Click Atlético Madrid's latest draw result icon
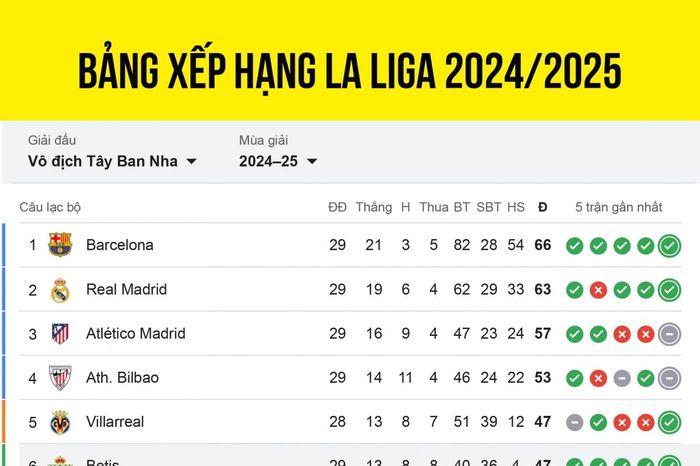The image size is (700, 466). [669, 334]
